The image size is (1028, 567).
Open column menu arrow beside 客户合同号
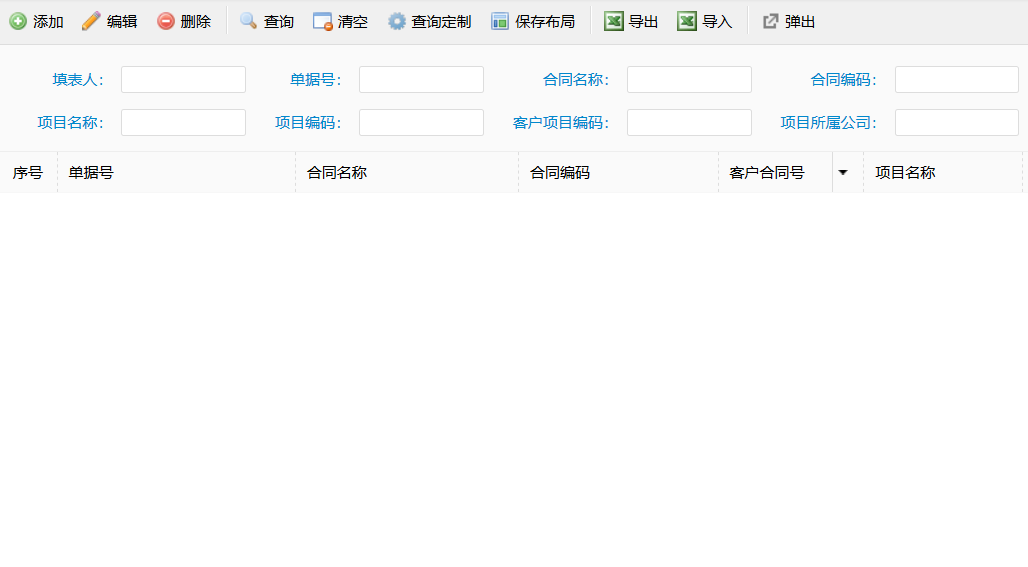(x=843, y=173)
